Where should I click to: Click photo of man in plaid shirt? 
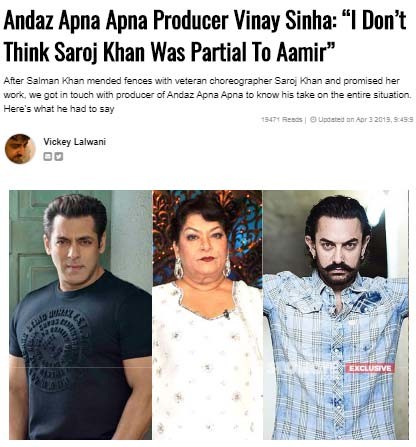(x=336, y=315)
